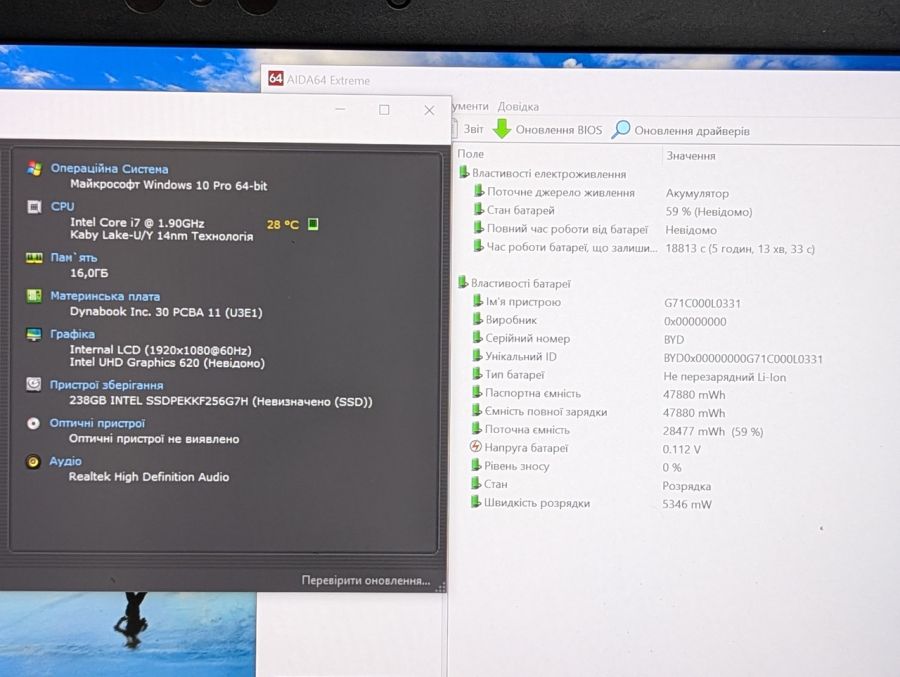Click the value 0.112 V
Viewport: 900px width, 677px height.
[681, 449]
